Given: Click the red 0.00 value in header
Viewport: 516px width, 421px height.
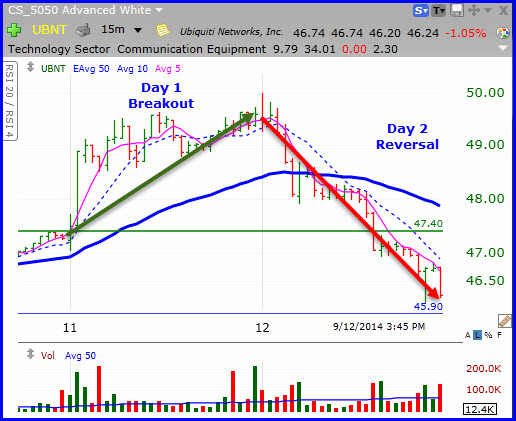Looking at the screenshot, I should click(x=354, y=49).
